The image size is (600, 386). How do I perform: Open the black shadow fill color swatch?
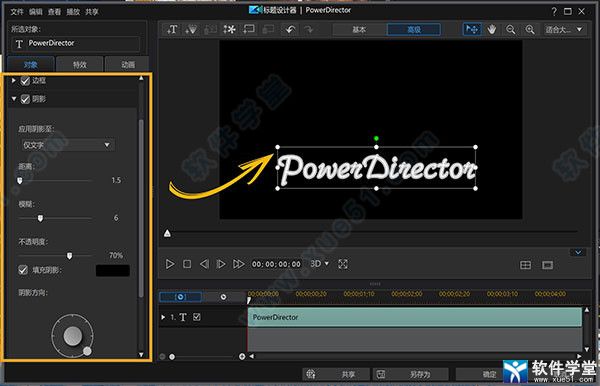pos(112,270)
